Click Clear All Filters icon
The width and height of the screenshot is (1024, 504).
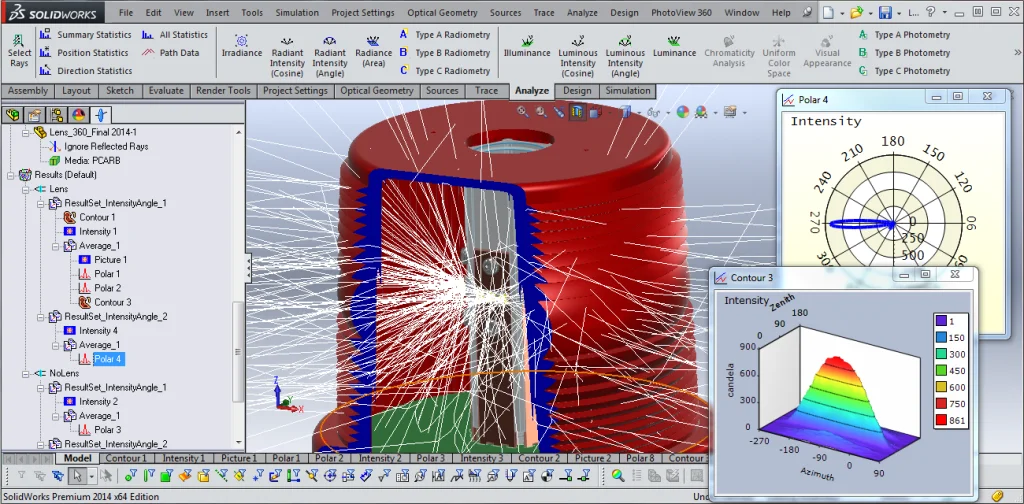[x=40, y=476]
